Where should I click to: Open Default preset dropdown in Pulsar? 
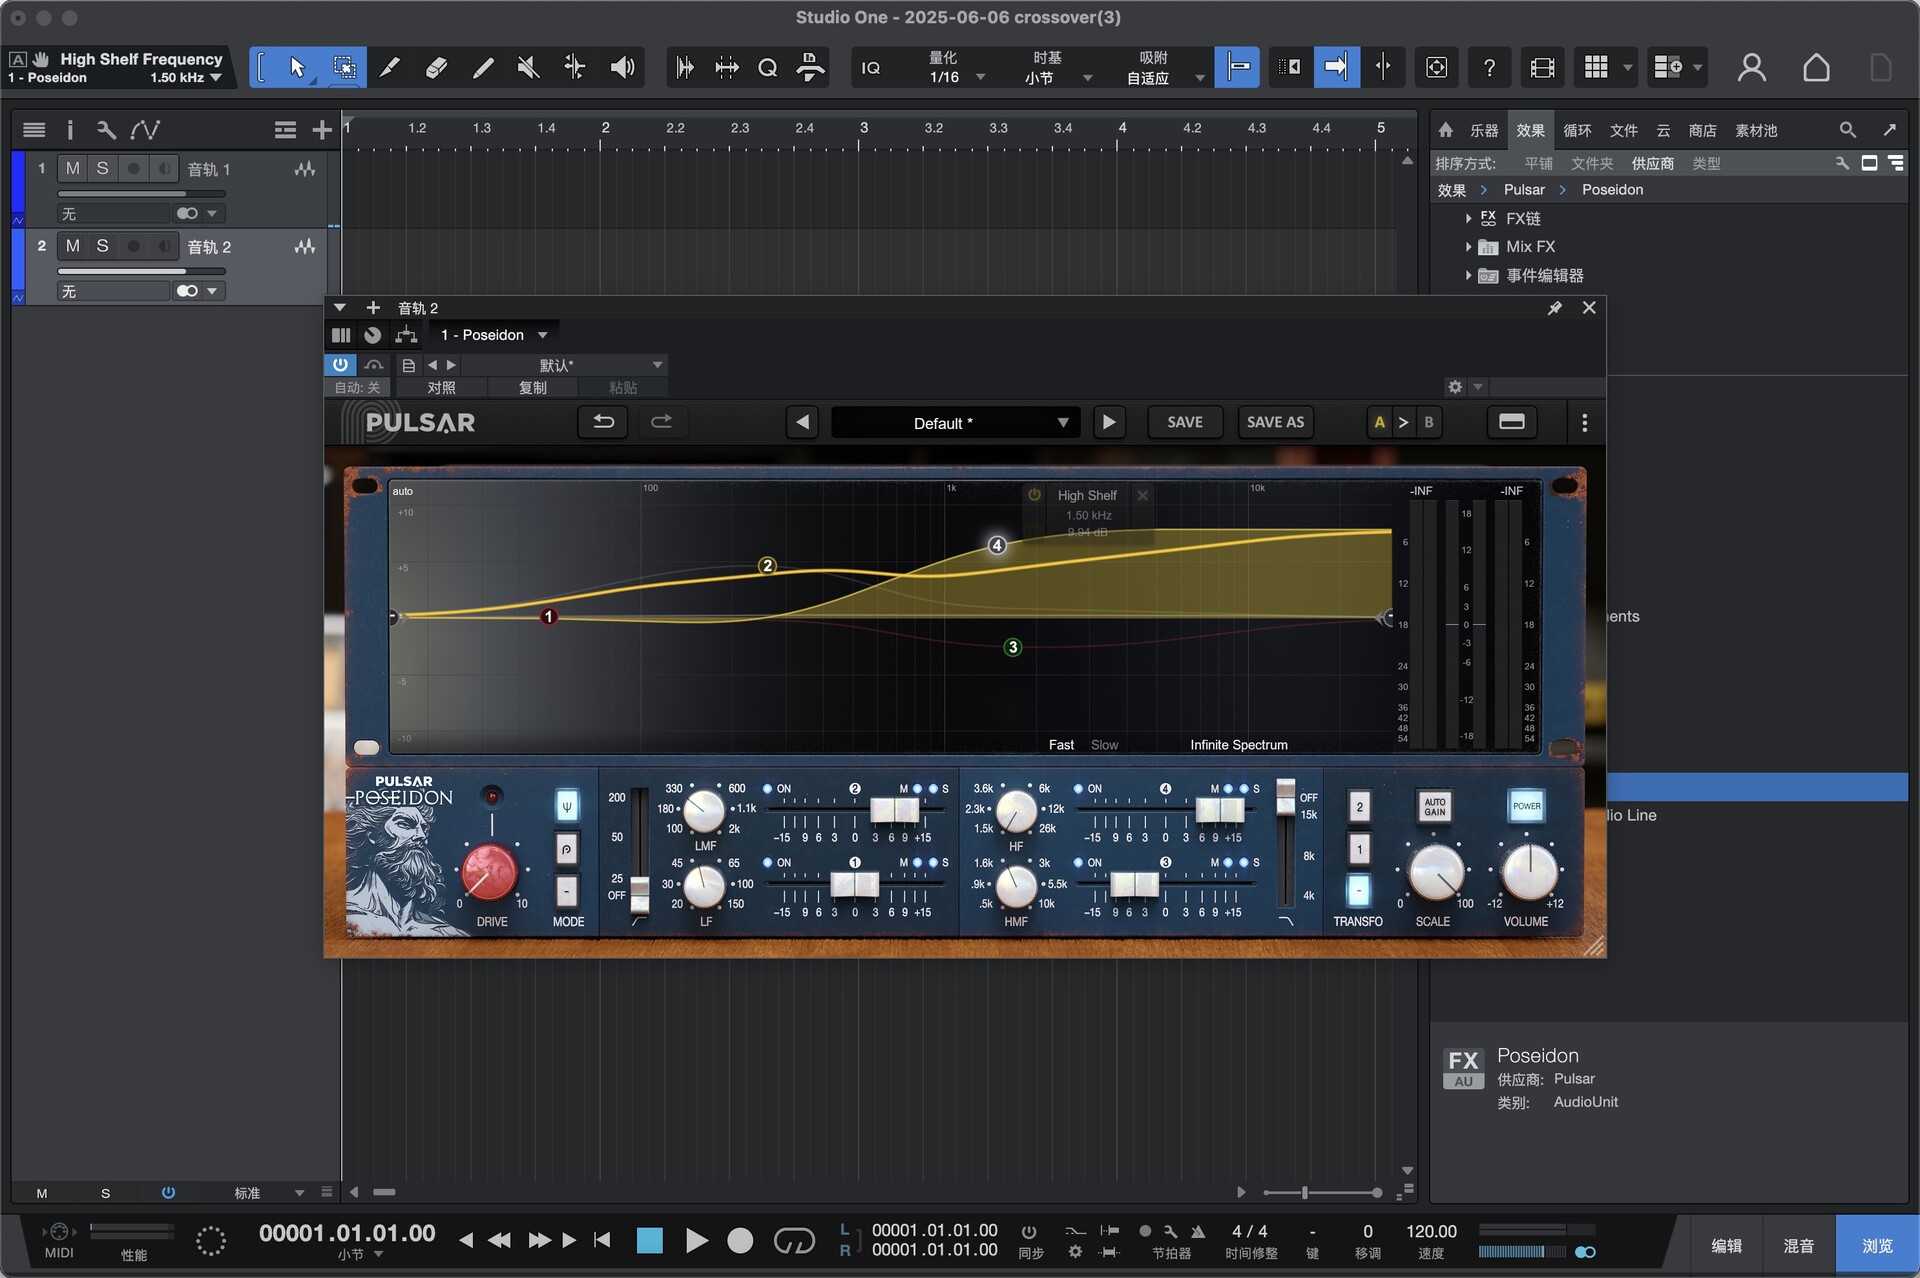click(954, 423)
